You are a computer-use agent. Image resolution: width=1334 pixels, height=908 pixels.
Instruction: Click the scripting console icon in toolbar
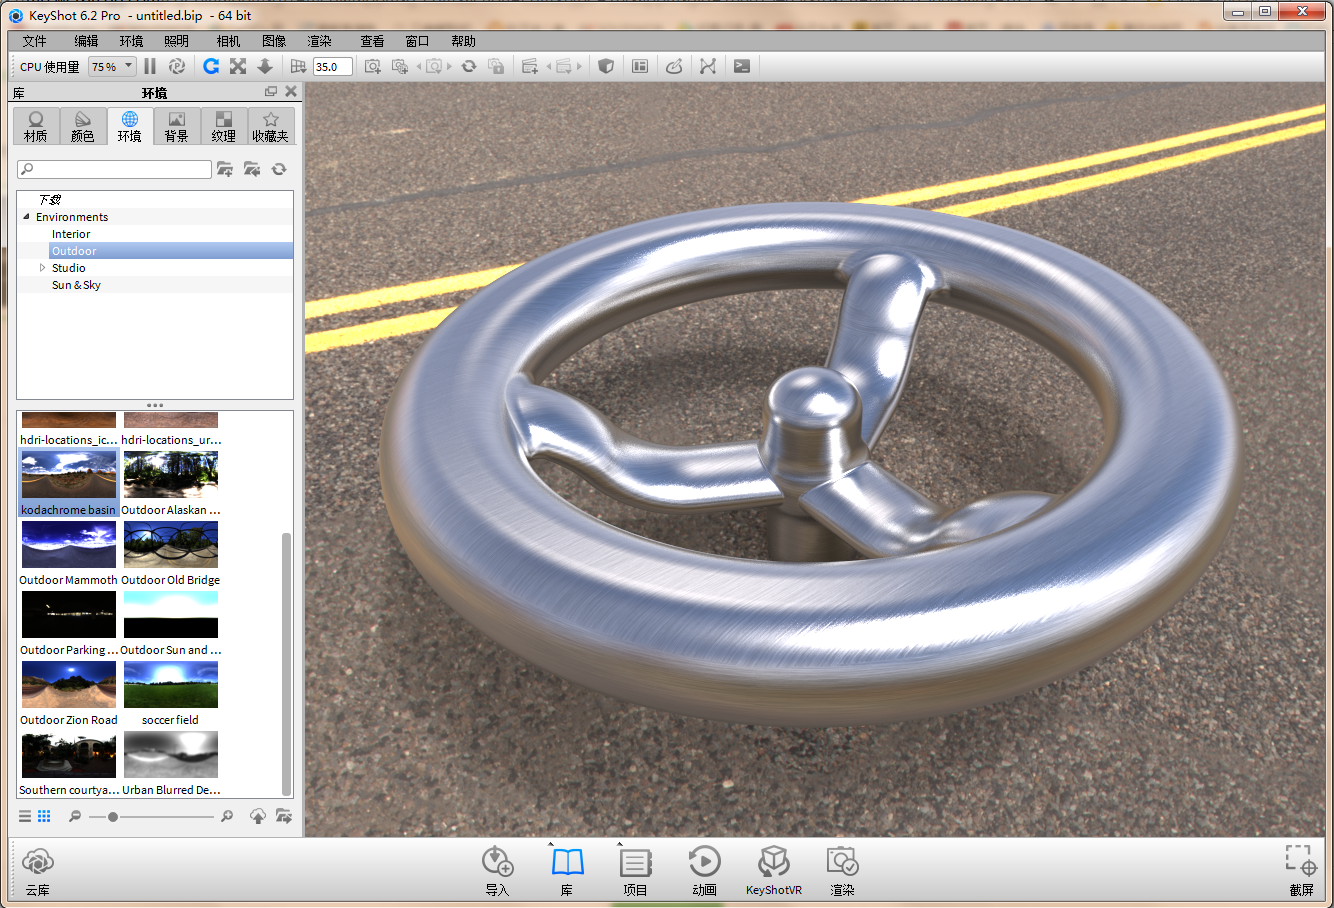[x=742, y=66]
